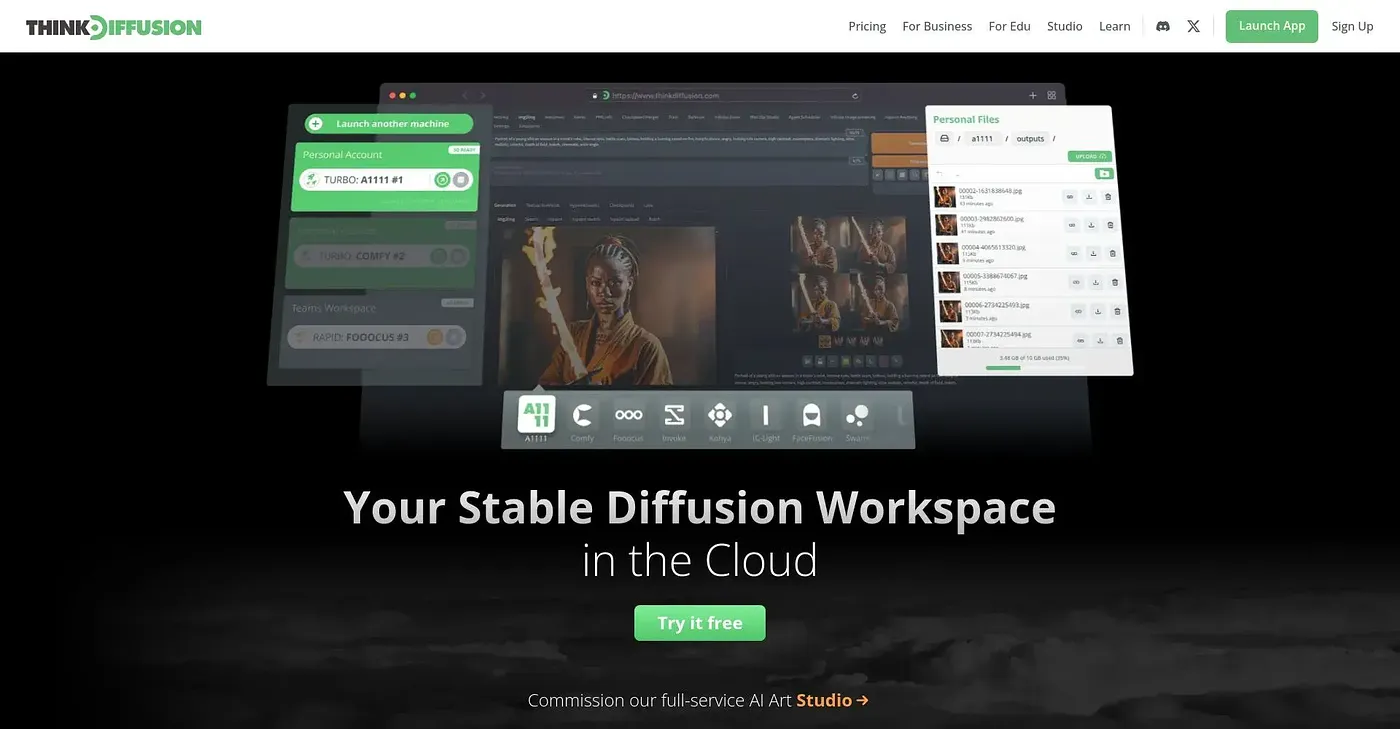The width and height of the screenshot is (1400, 729).
Task: Click the stop icon on TURBO: A1111 #1
Action: coord(460,180)
